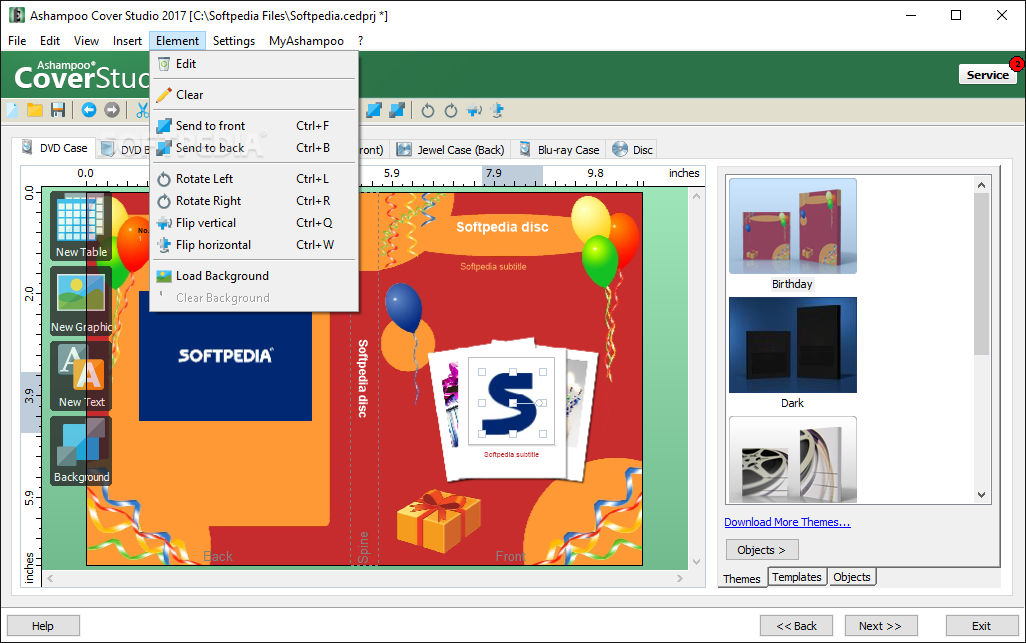Click the Cut scissors toolbar icon
This screenshot has width=1026, height=643.
tap(142, 110)
